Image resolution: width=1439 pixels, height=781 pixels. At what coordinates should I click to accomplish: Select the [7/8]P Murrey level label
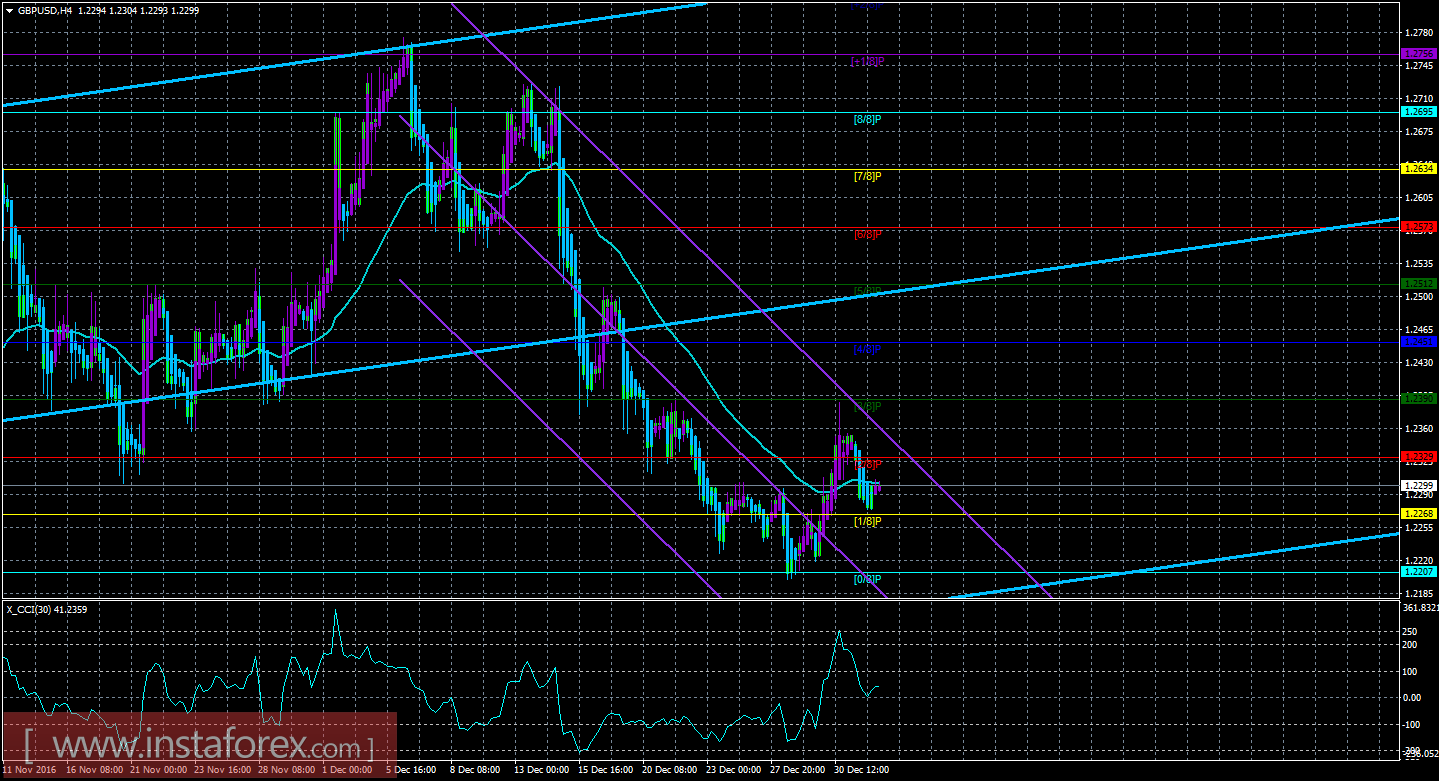(867, 177)
